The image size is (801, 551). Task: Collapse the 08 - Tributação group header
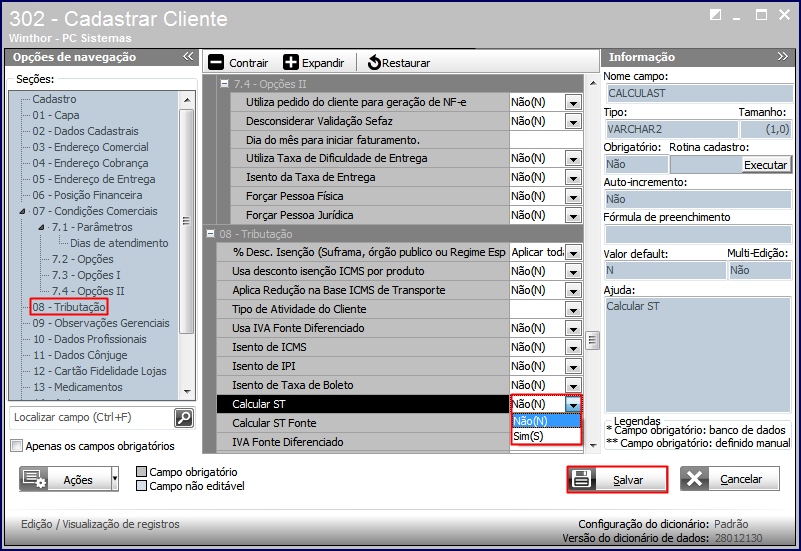click(x=210, y=233)
